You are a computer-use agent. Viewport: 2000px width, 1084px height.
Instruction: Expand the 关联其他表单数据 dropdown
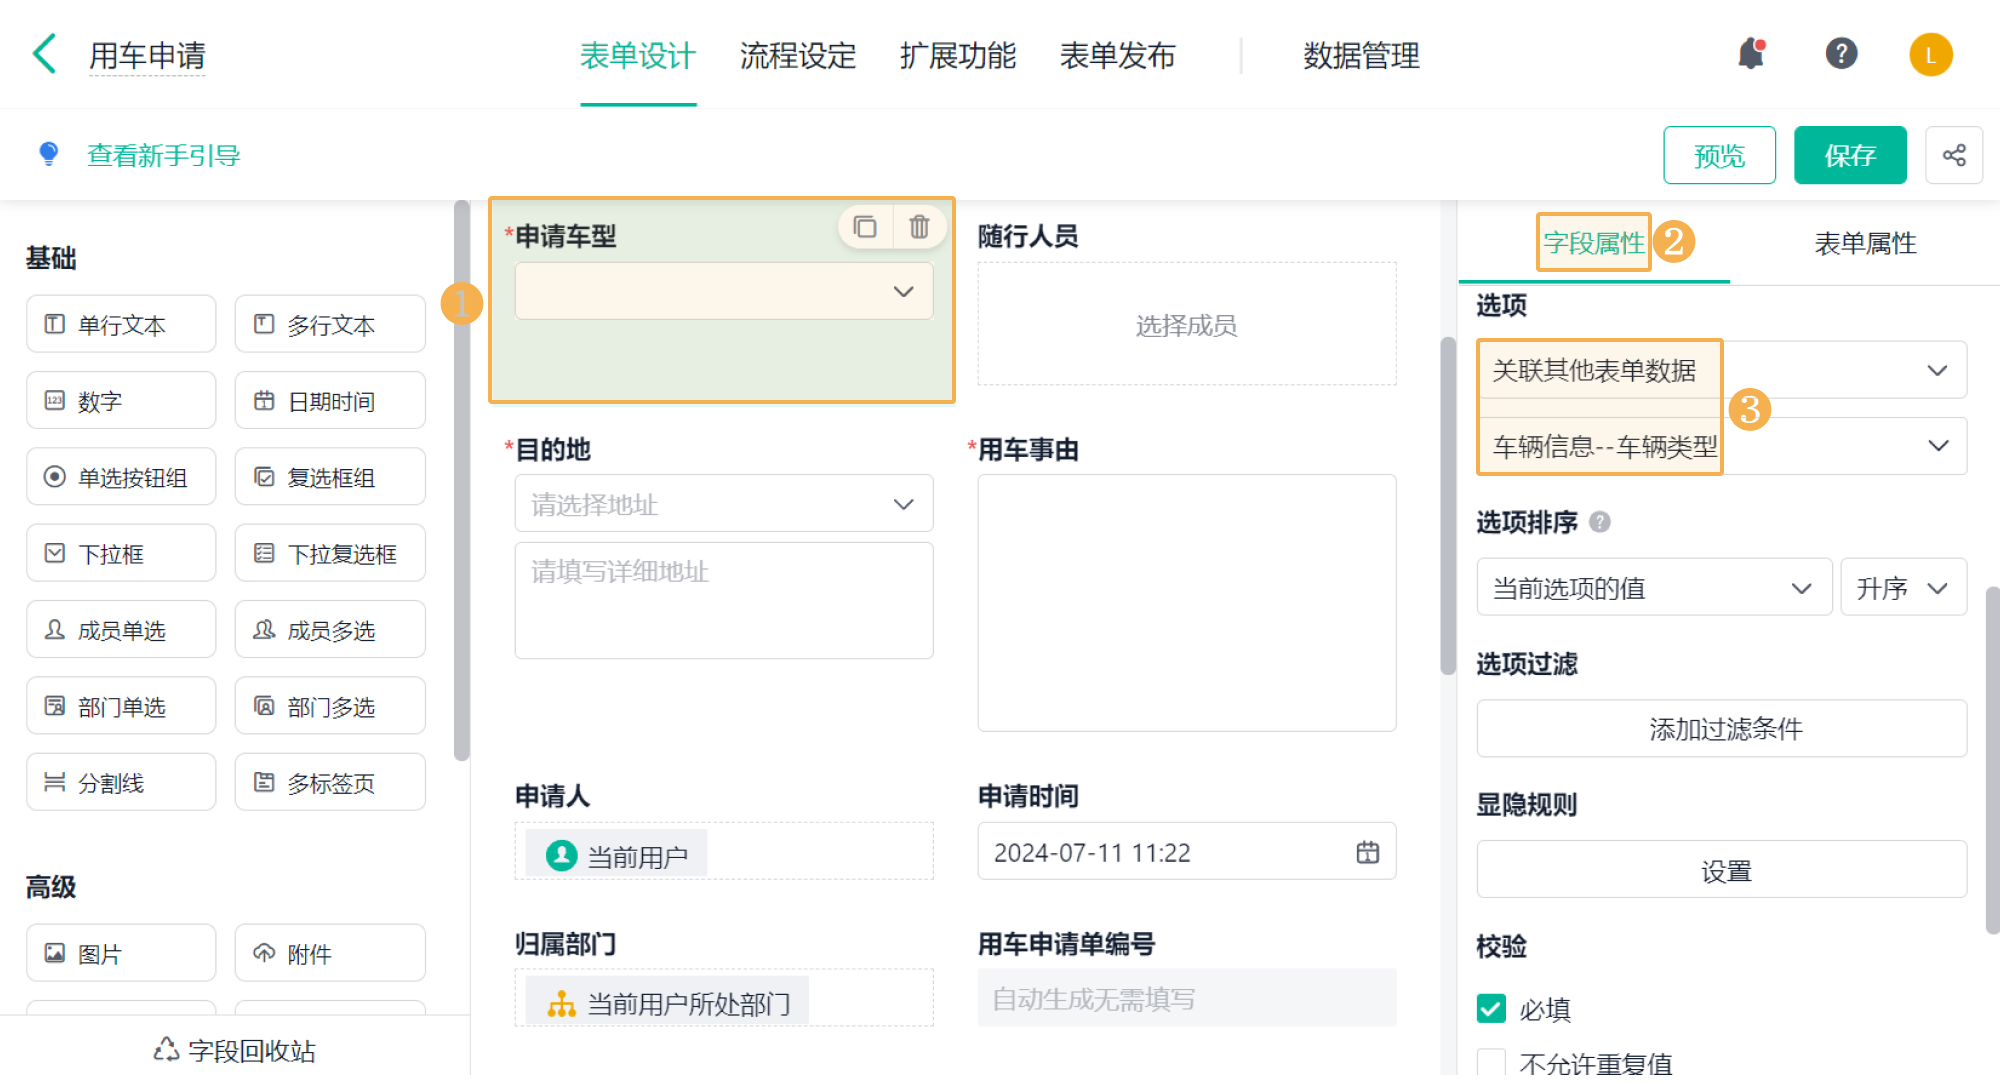1936,371
